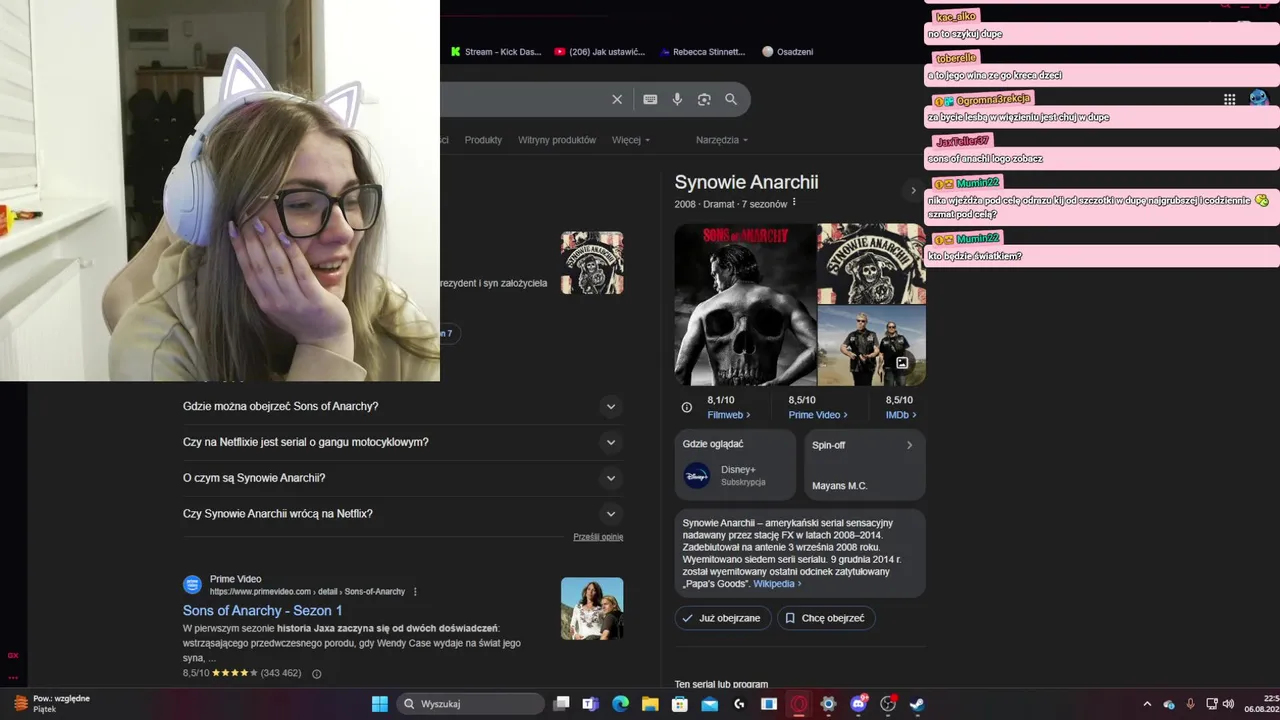Open Synowie Anarchii reaper logo image in panel
The image size is (1280, 720).
point(871,263)
